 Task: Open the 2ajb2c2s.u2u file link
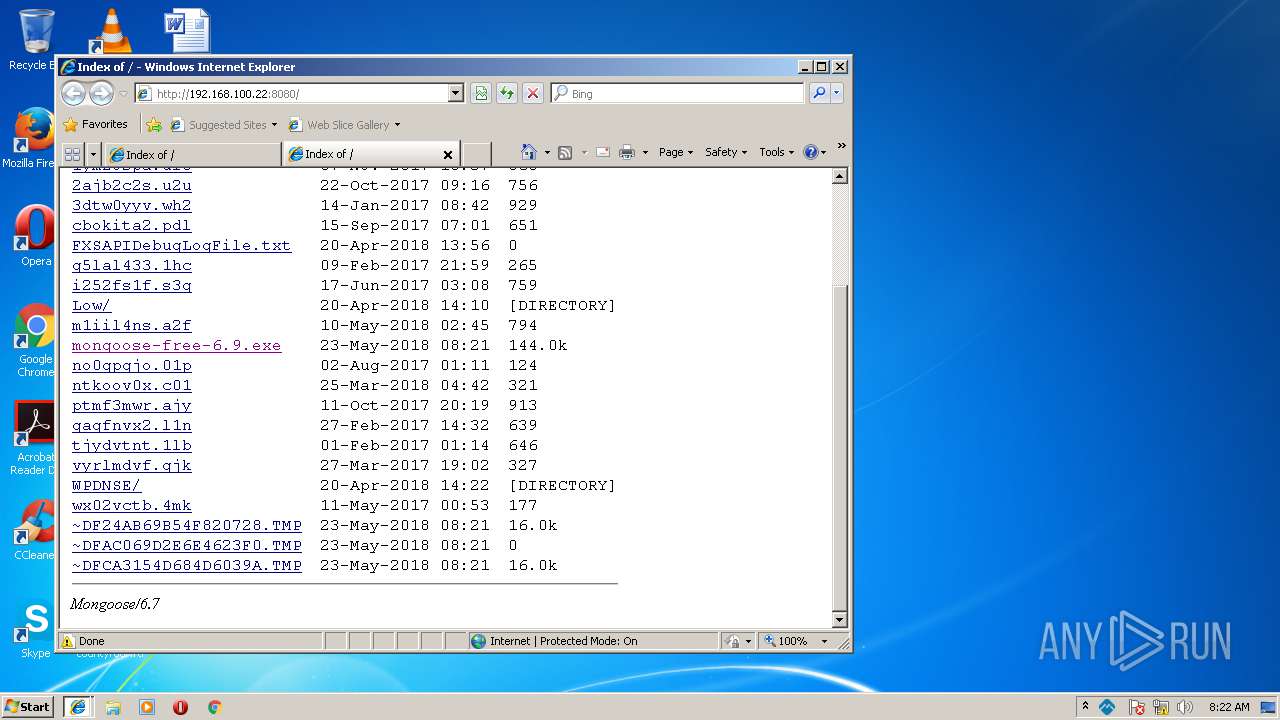coord(131,185)
